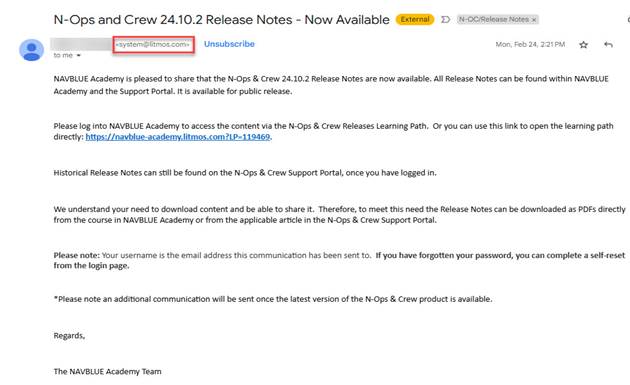Viewport: 630px width, 385px height.
Task: Click the NAVBLUE Academy Team signature
Action: [x=107, y=371]
